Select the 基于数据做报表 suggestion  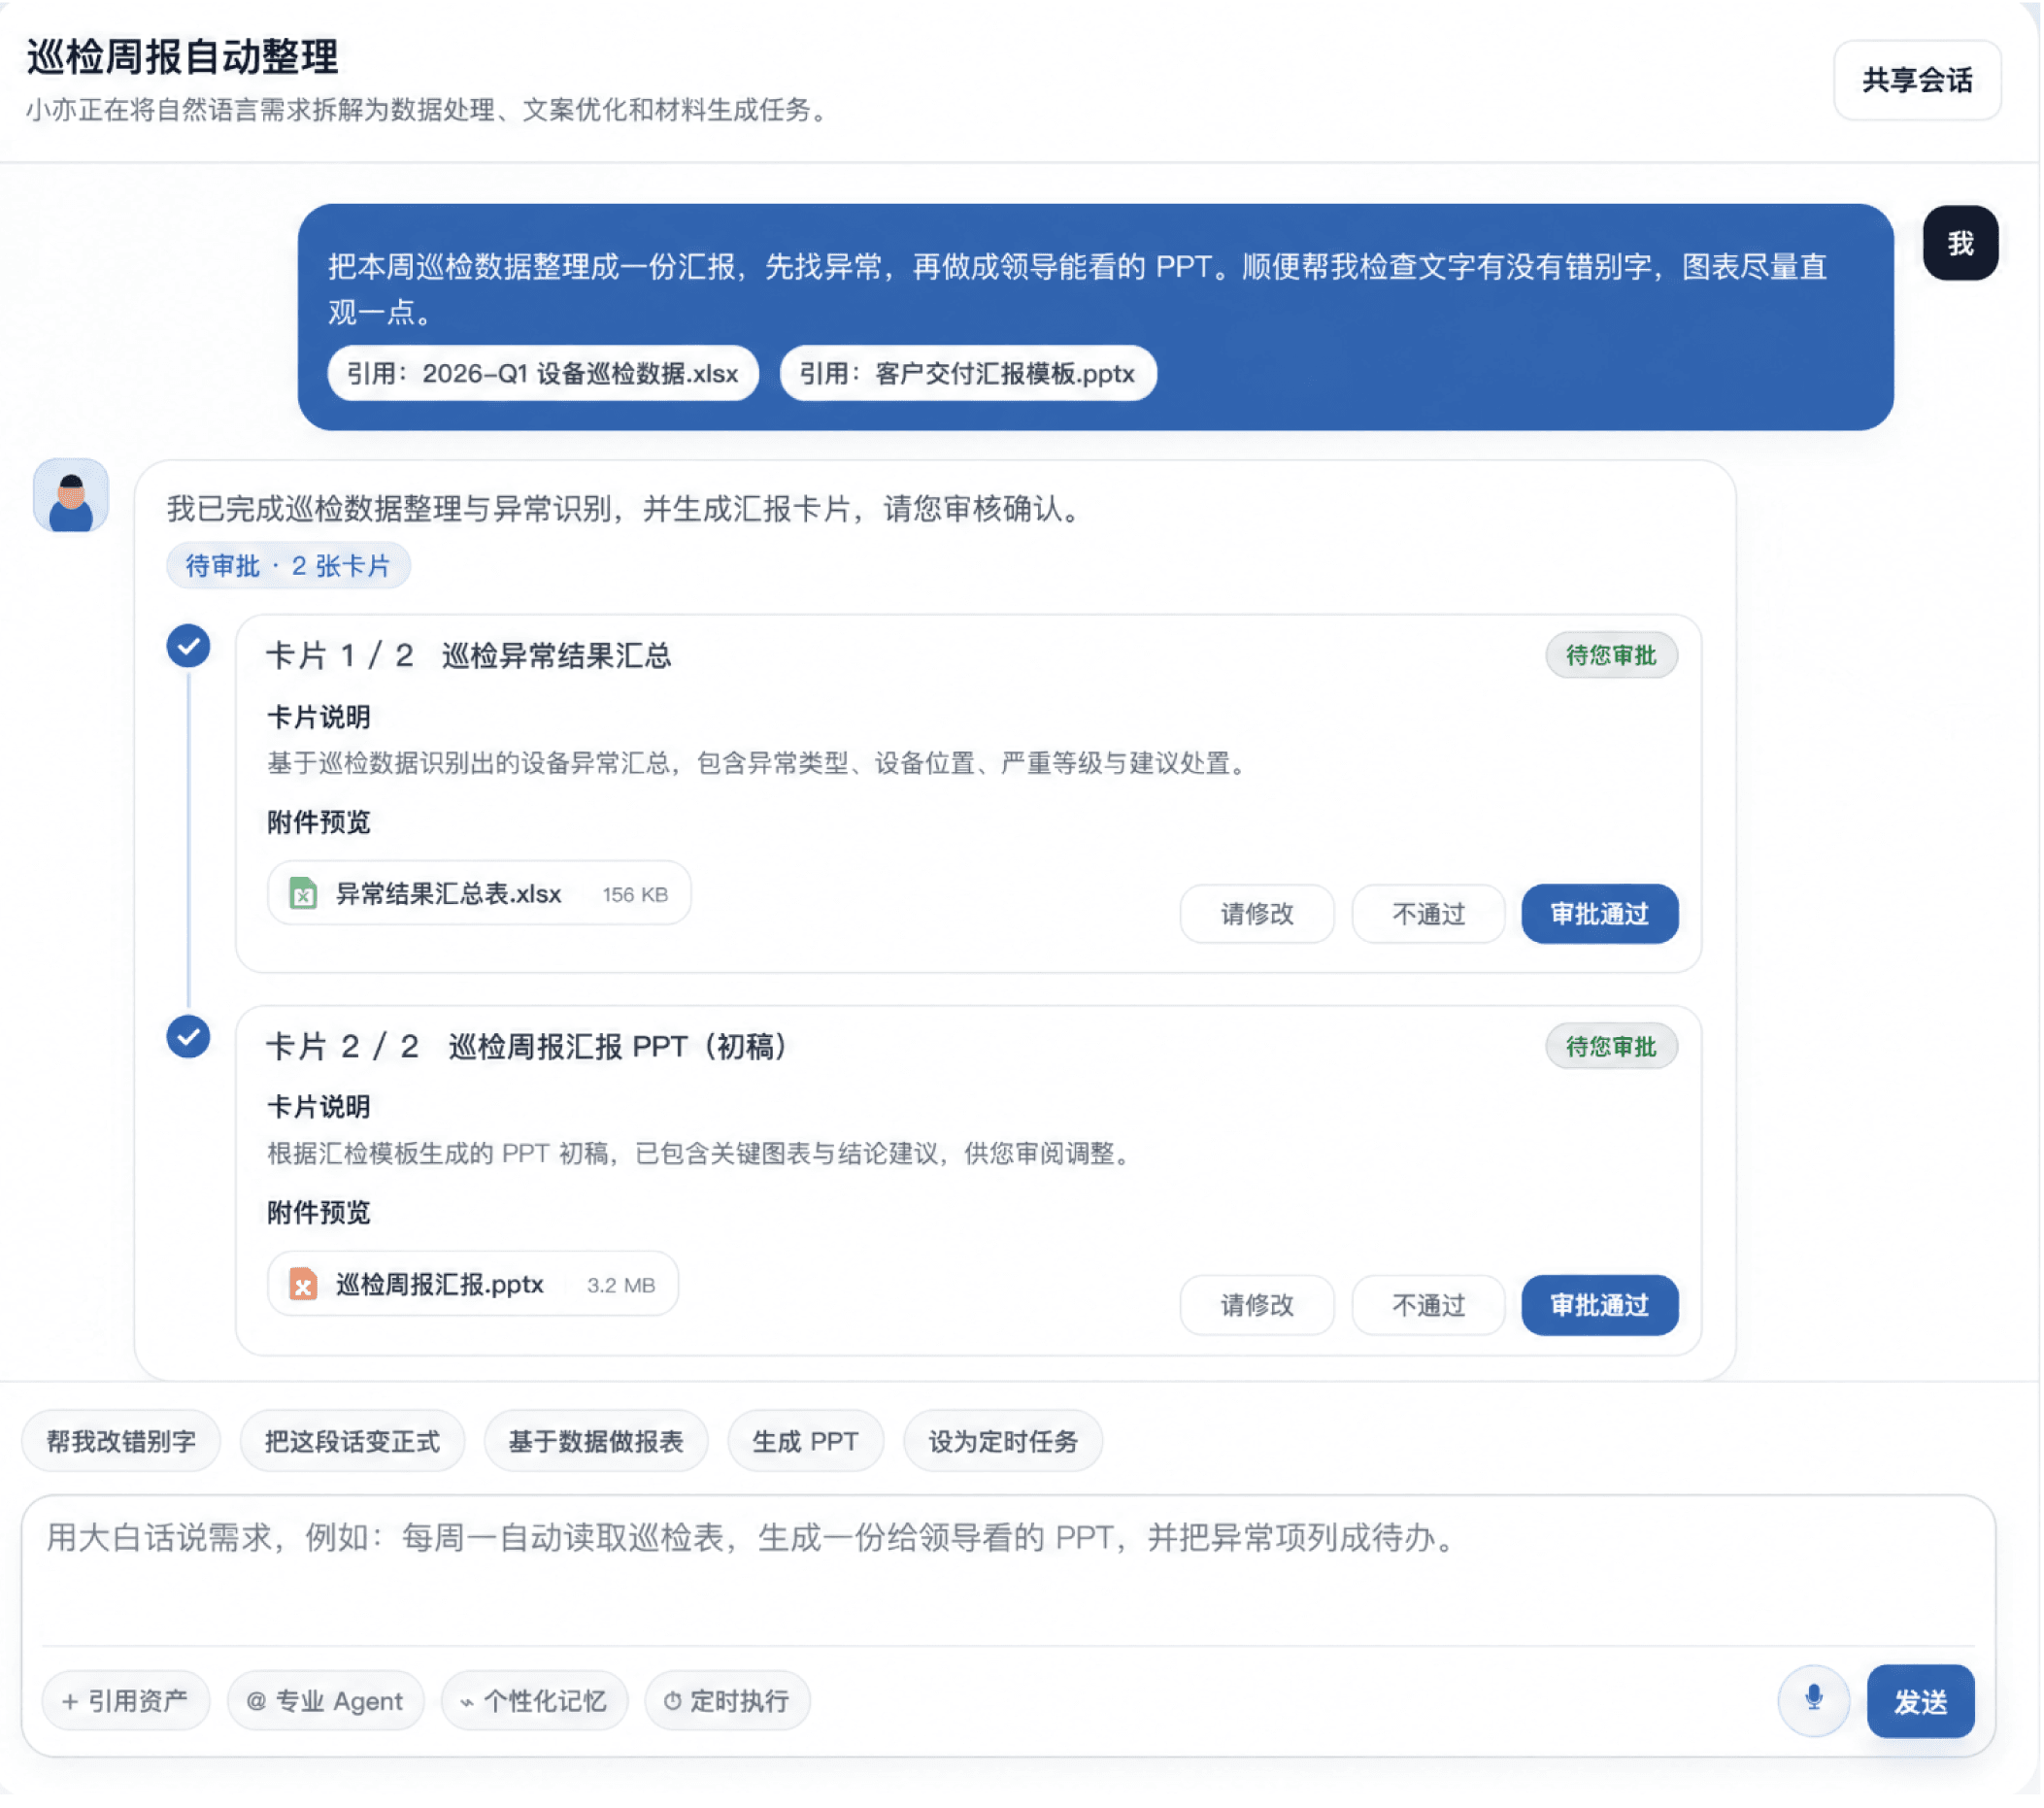(x=596, y=1441)
